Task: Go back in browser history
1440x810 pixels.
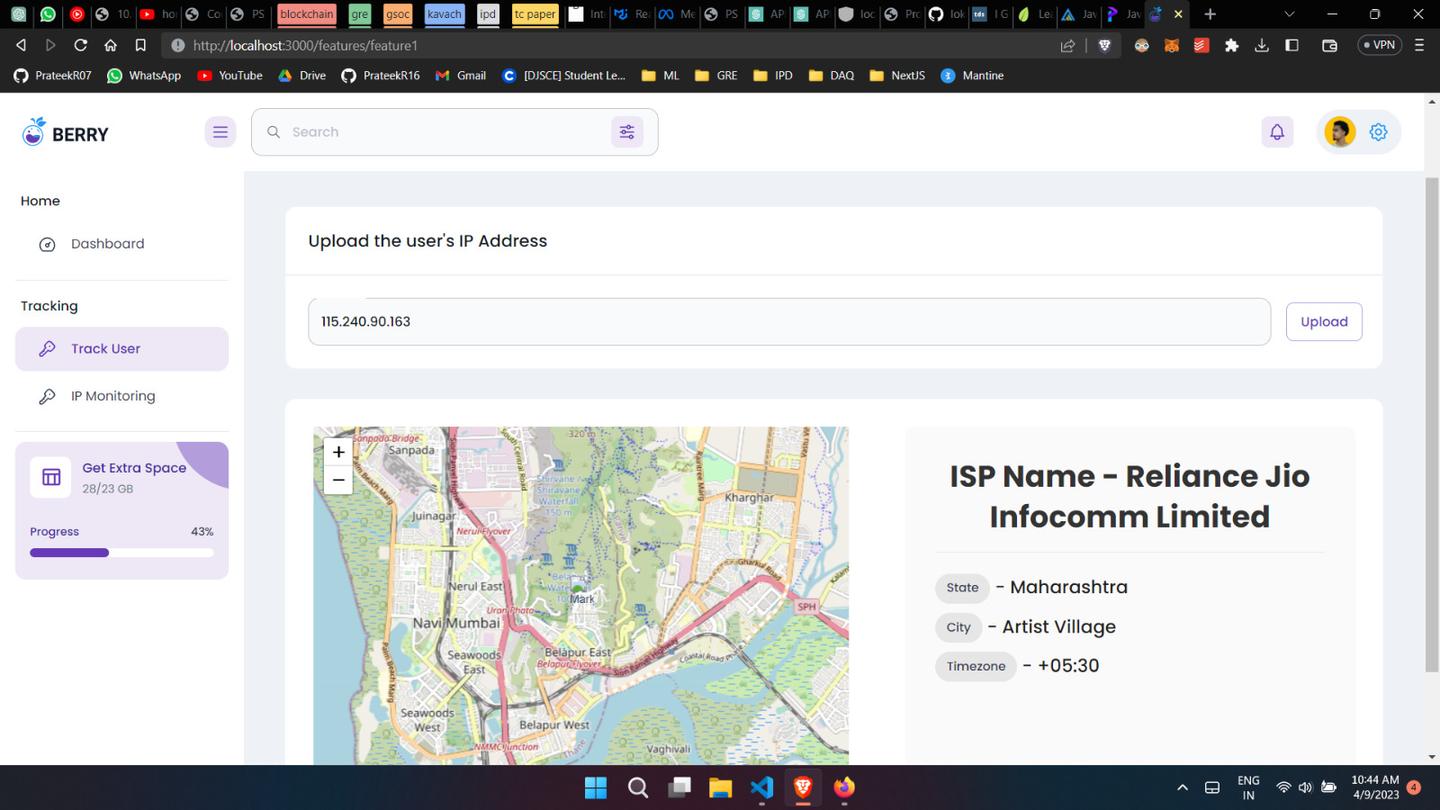Action: [21, 45]
